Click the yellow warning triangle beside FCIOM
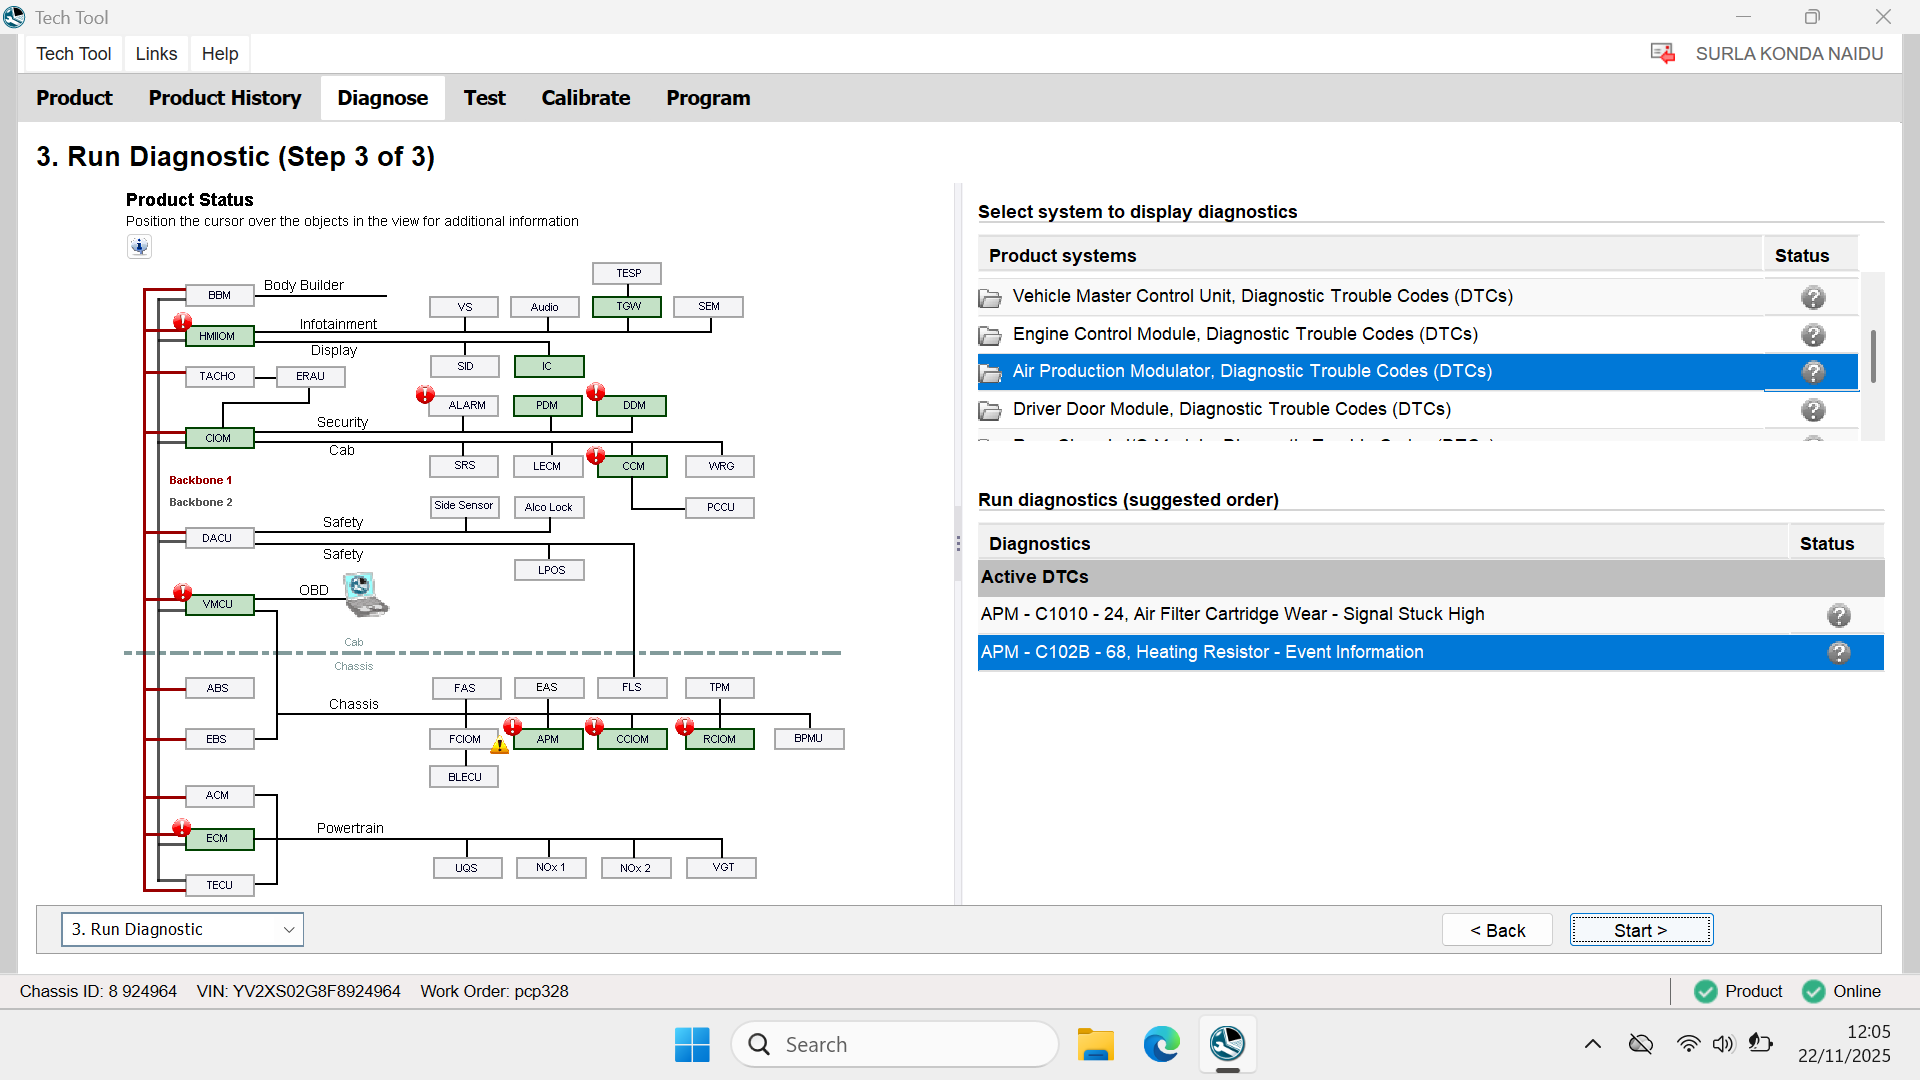Viewport: 1920px width, 1080px height. click(x=500, y=745)
